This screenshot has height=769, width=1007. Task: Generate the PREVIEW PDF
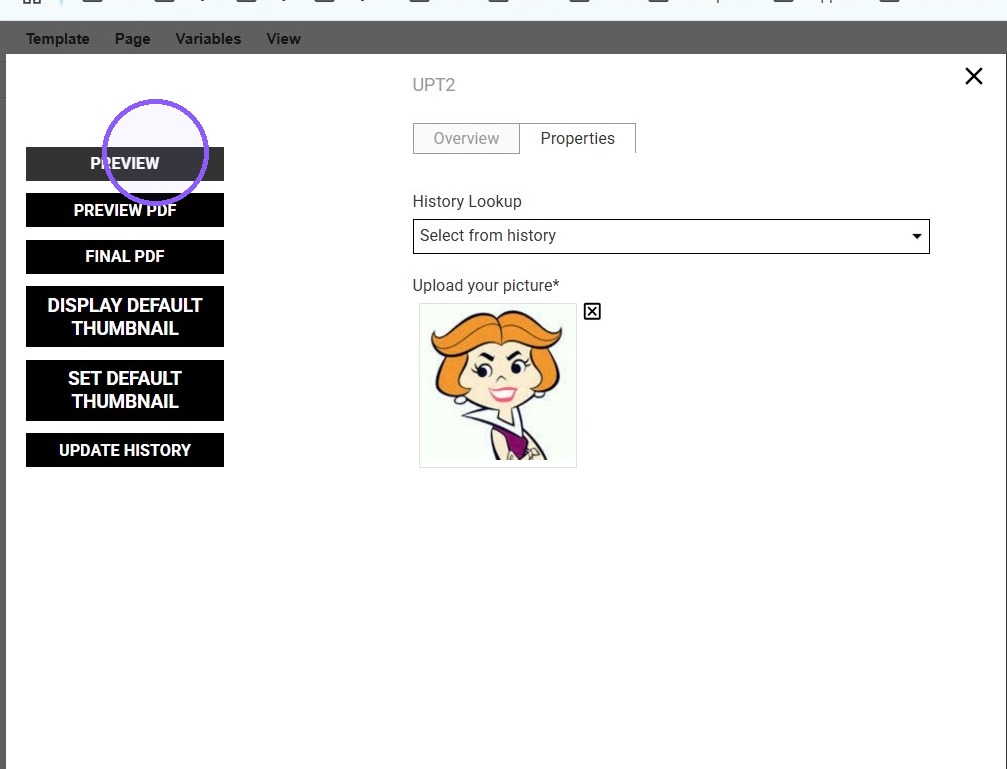point(125,210)
